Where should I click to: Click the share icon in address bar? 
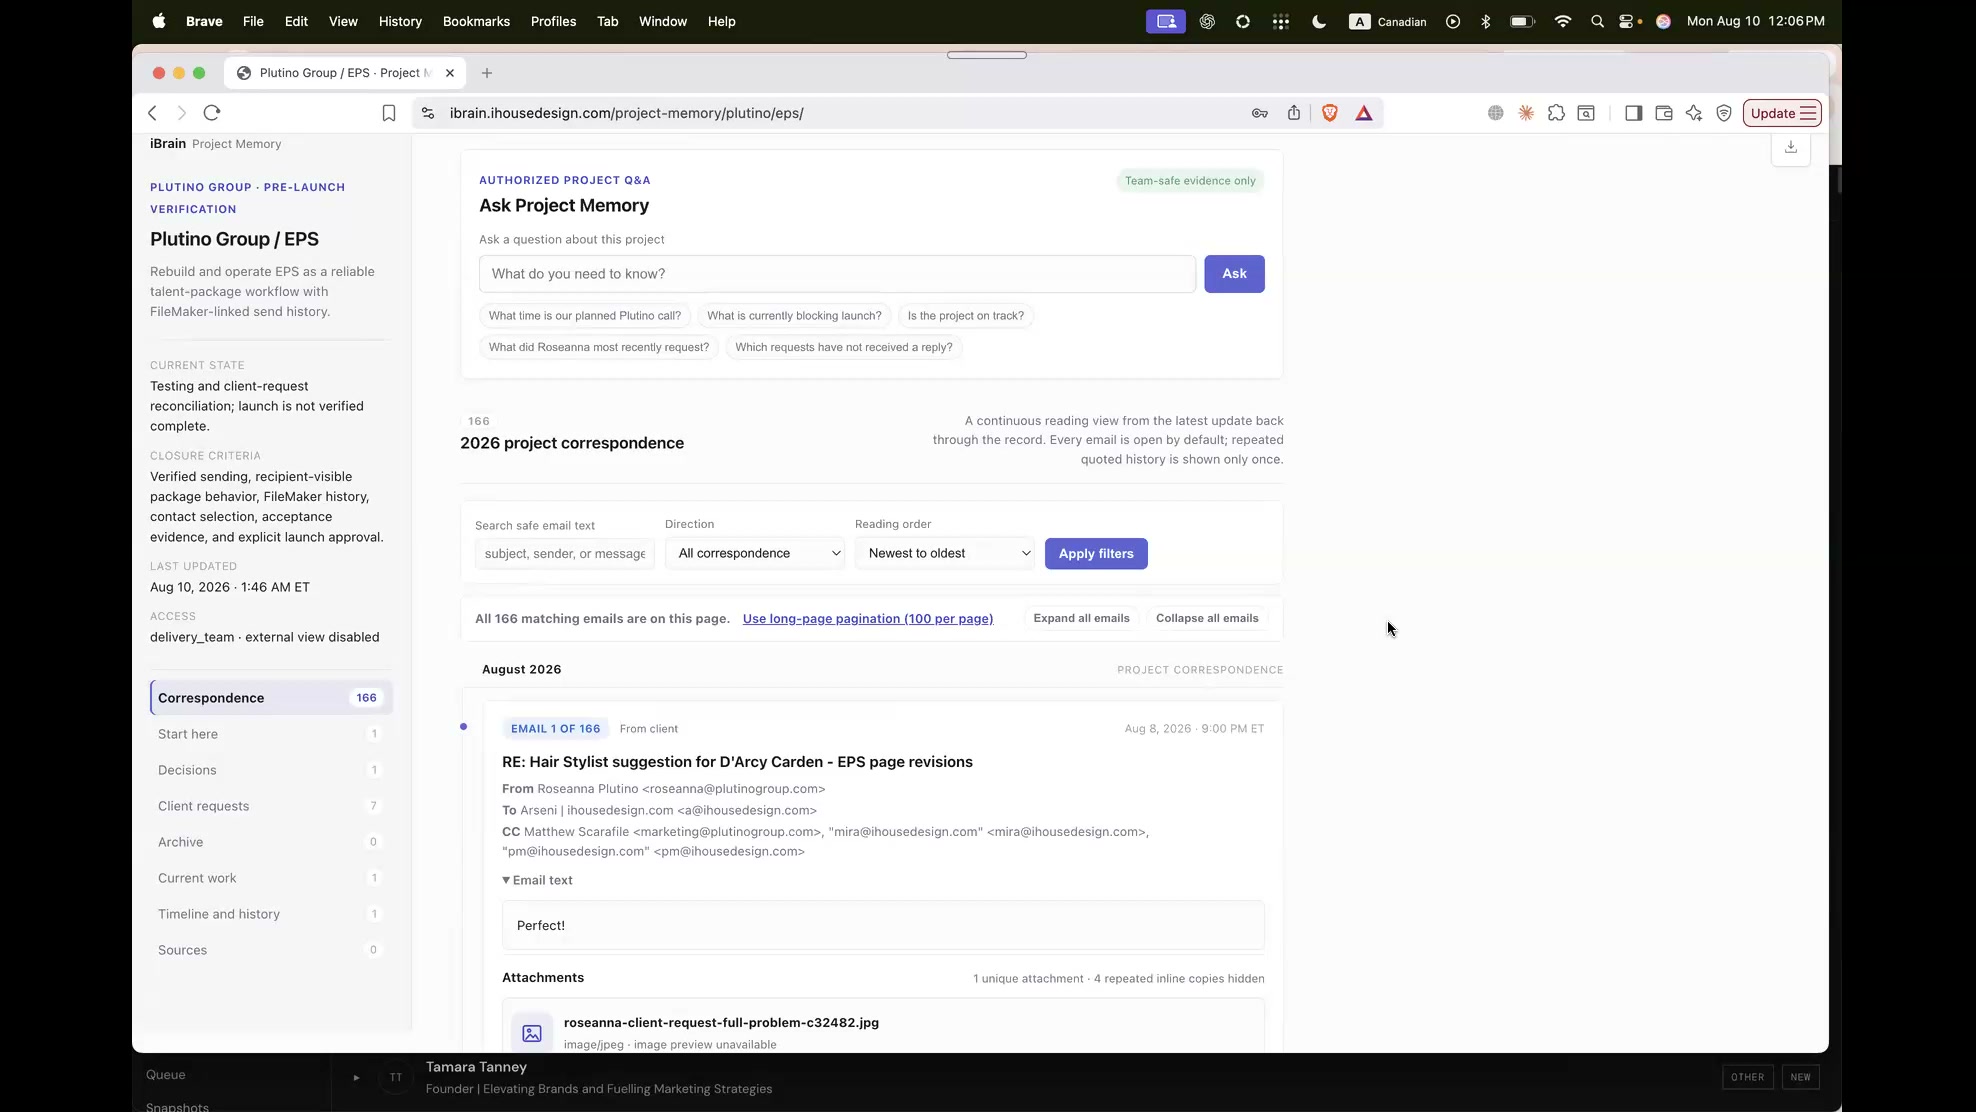tap(1294, 113)
